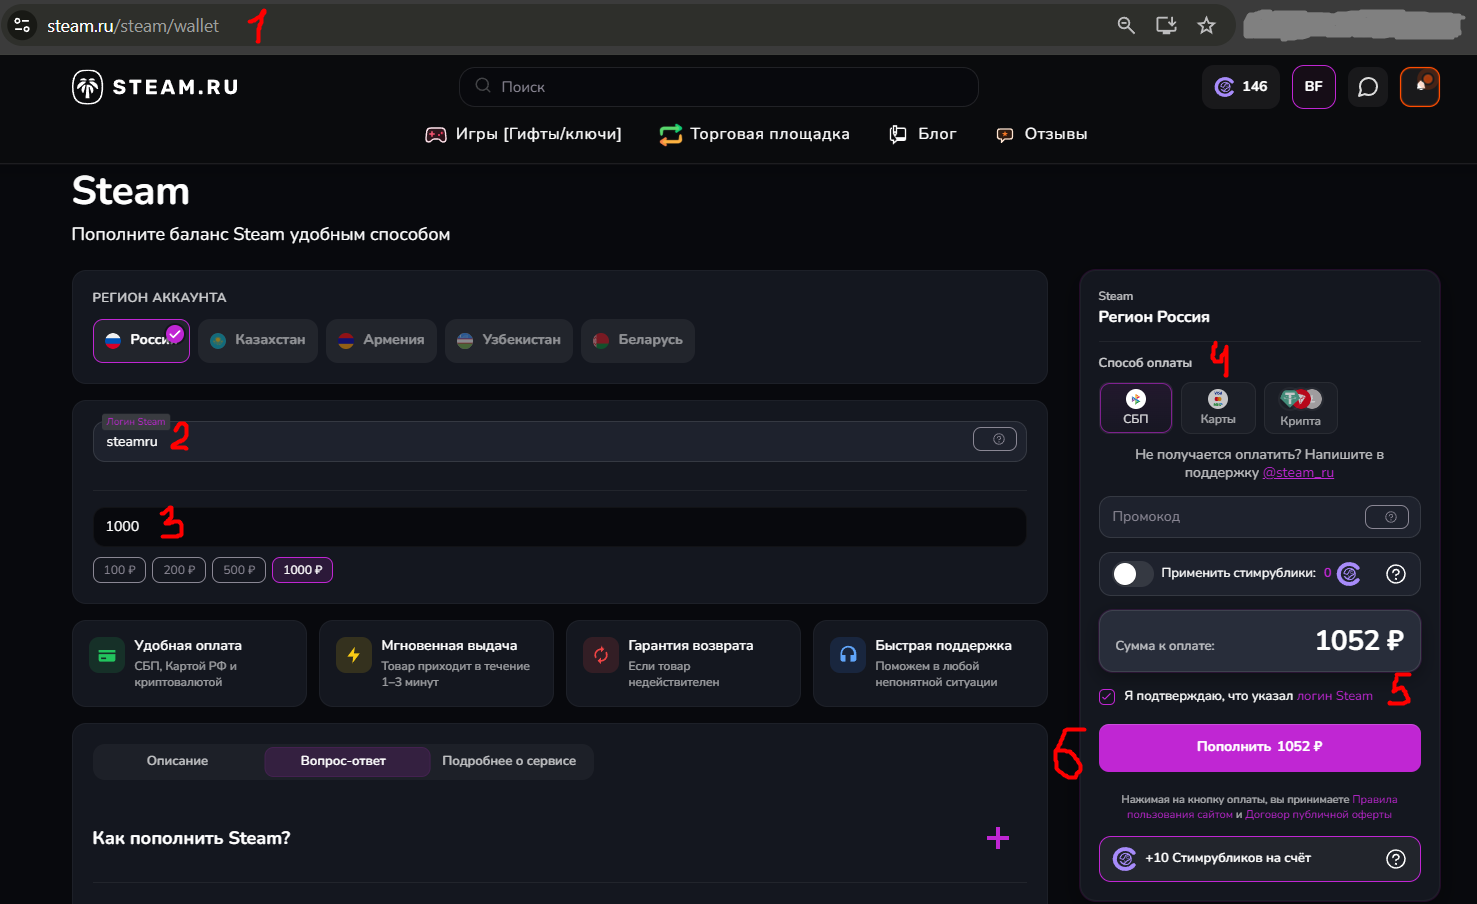
Task: Open Договор публичной оферты link
Action: click(x=1318, y=815)
